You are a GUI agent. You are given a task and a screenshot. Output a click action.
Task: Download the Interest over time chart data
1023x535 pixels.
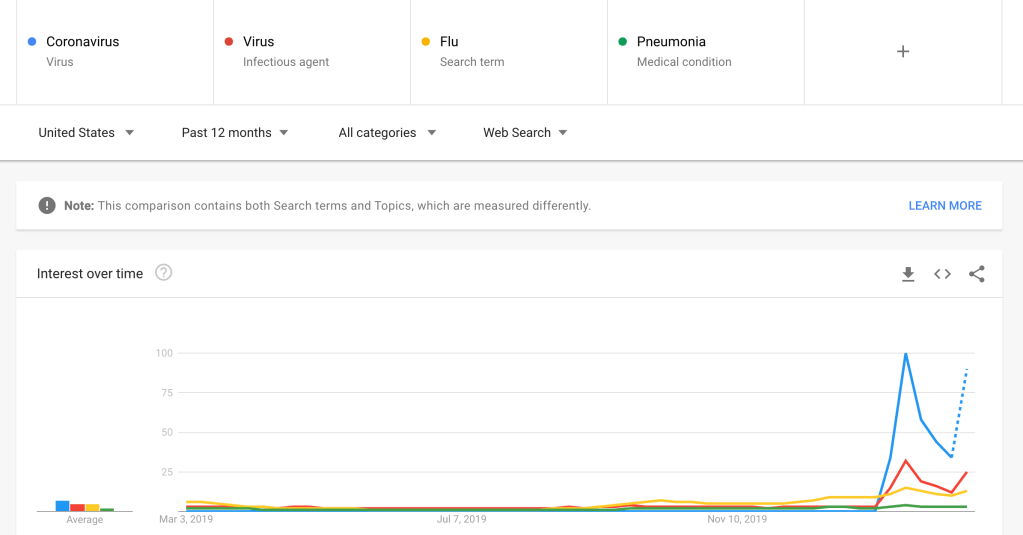(x=908, y=274)
